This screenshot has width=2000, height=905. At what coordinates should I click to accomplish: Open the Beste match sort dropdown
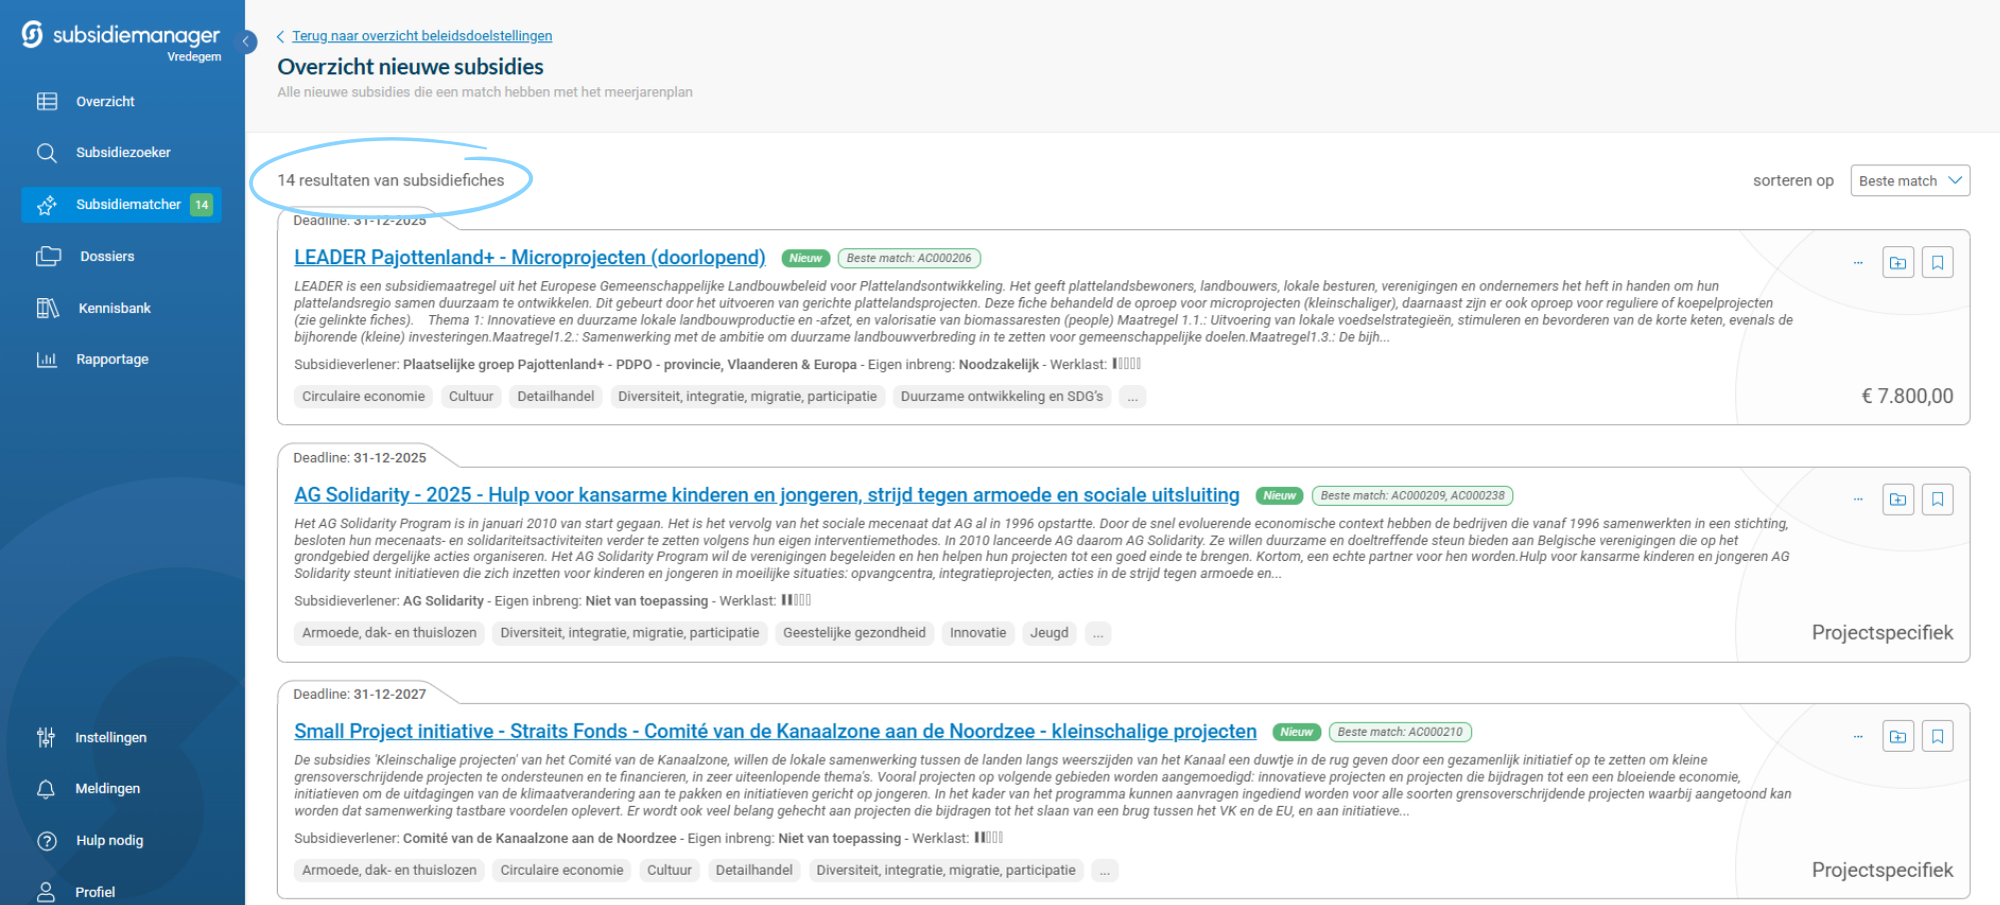(1909, 181)
